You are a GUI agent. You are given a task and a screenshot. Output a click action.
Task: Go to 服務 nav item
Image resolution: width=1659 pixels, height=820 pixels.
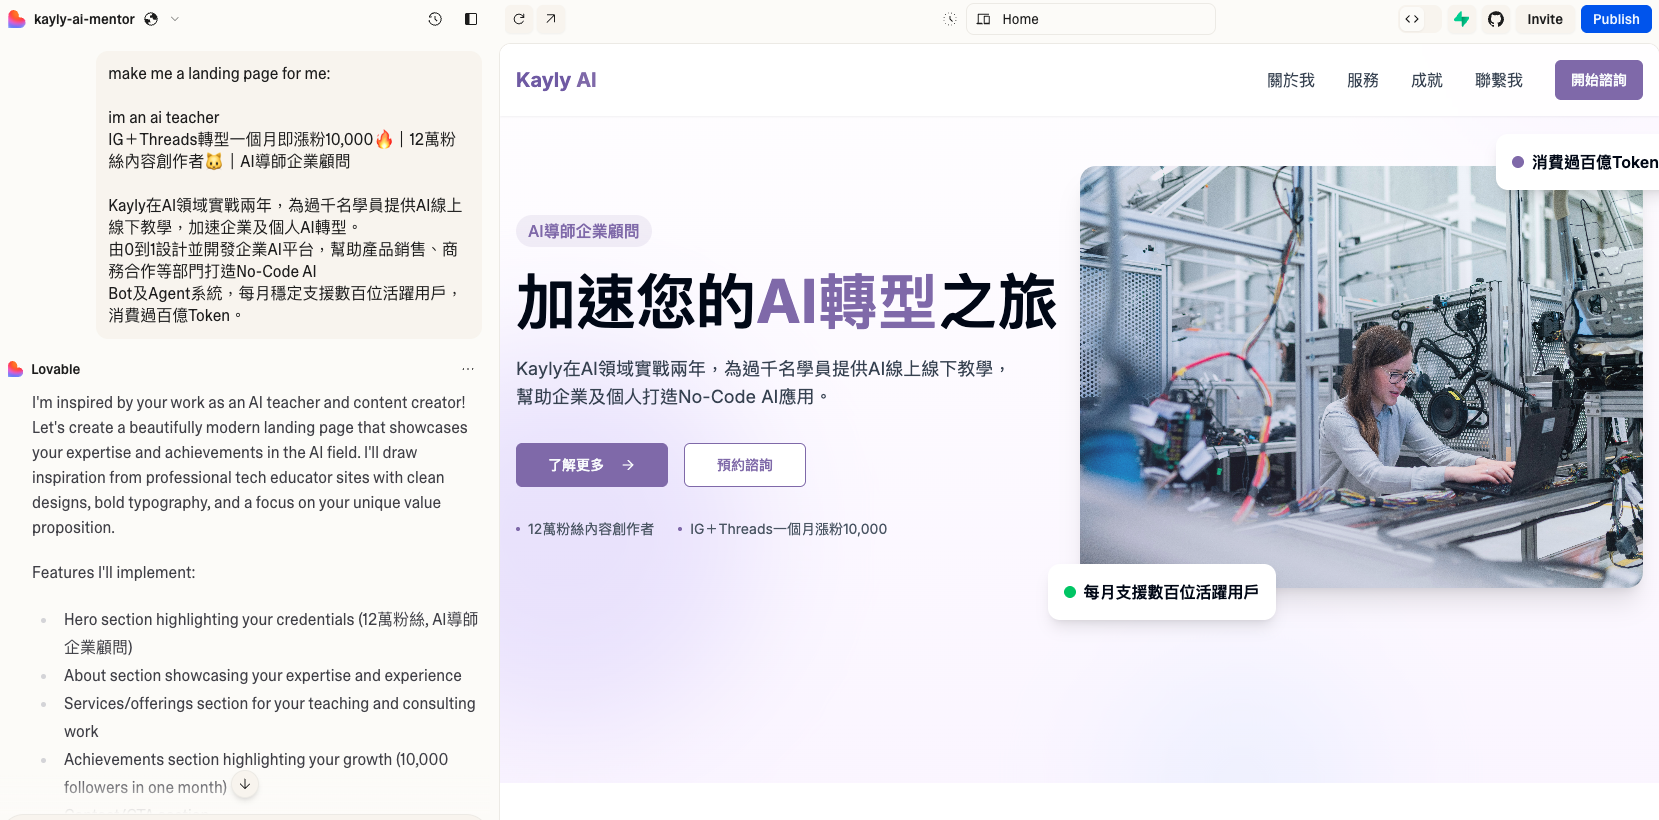click(x=1363, y=80)
